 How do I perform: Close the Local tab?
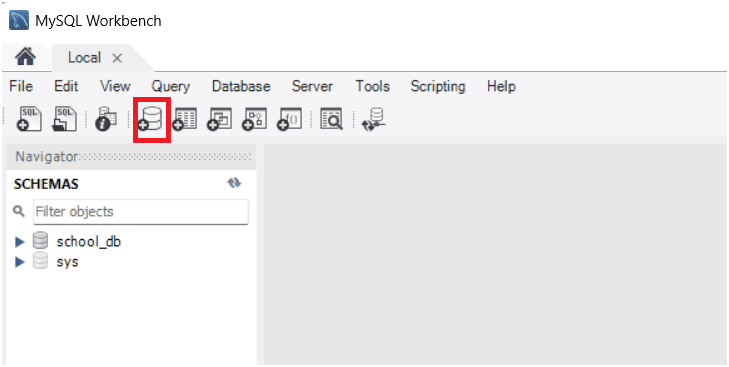coord(117,58)
